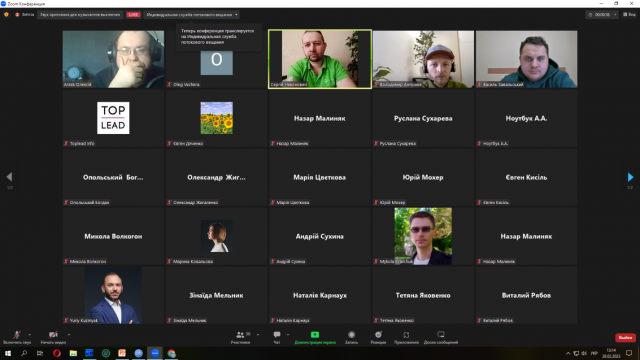Click the encryption shield icon at top left
This screenshot has height=360, width=640.
pyautogui.click(x=6, y=15)
